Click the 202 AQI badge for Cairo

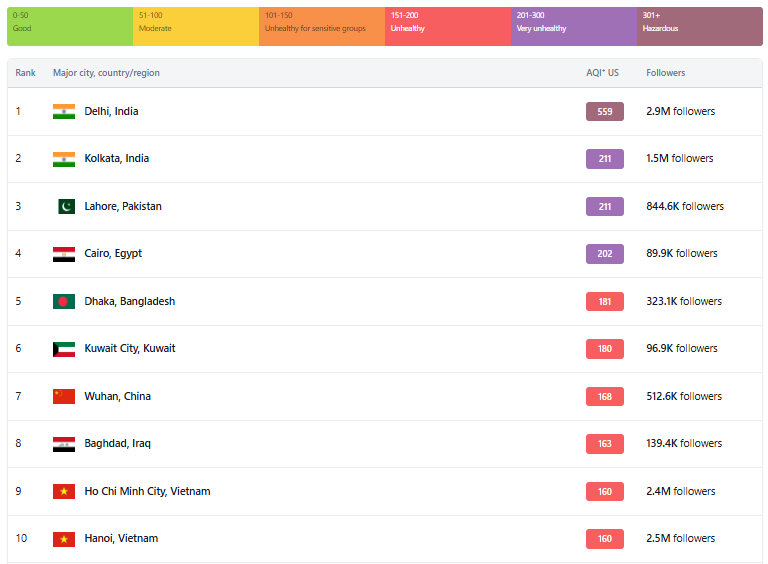[604, 254]
